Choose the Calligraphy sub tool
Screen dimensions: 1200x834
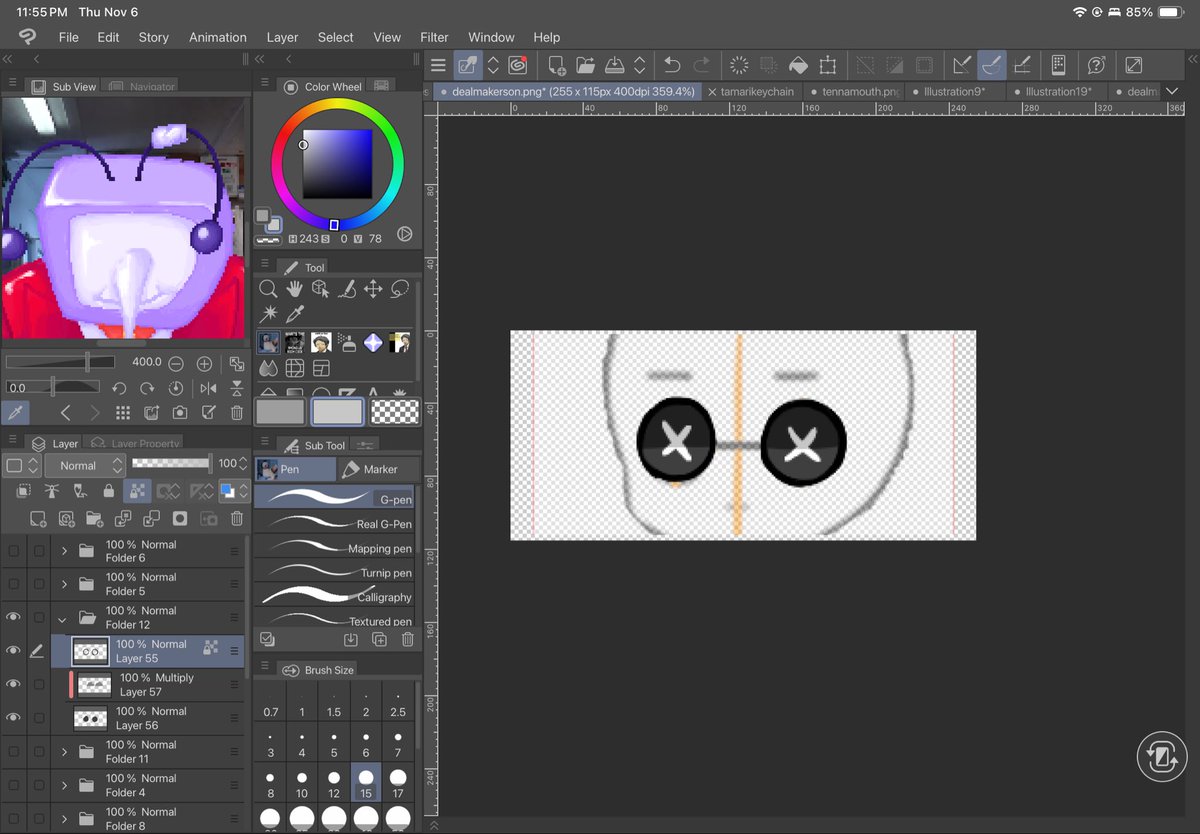333,596
